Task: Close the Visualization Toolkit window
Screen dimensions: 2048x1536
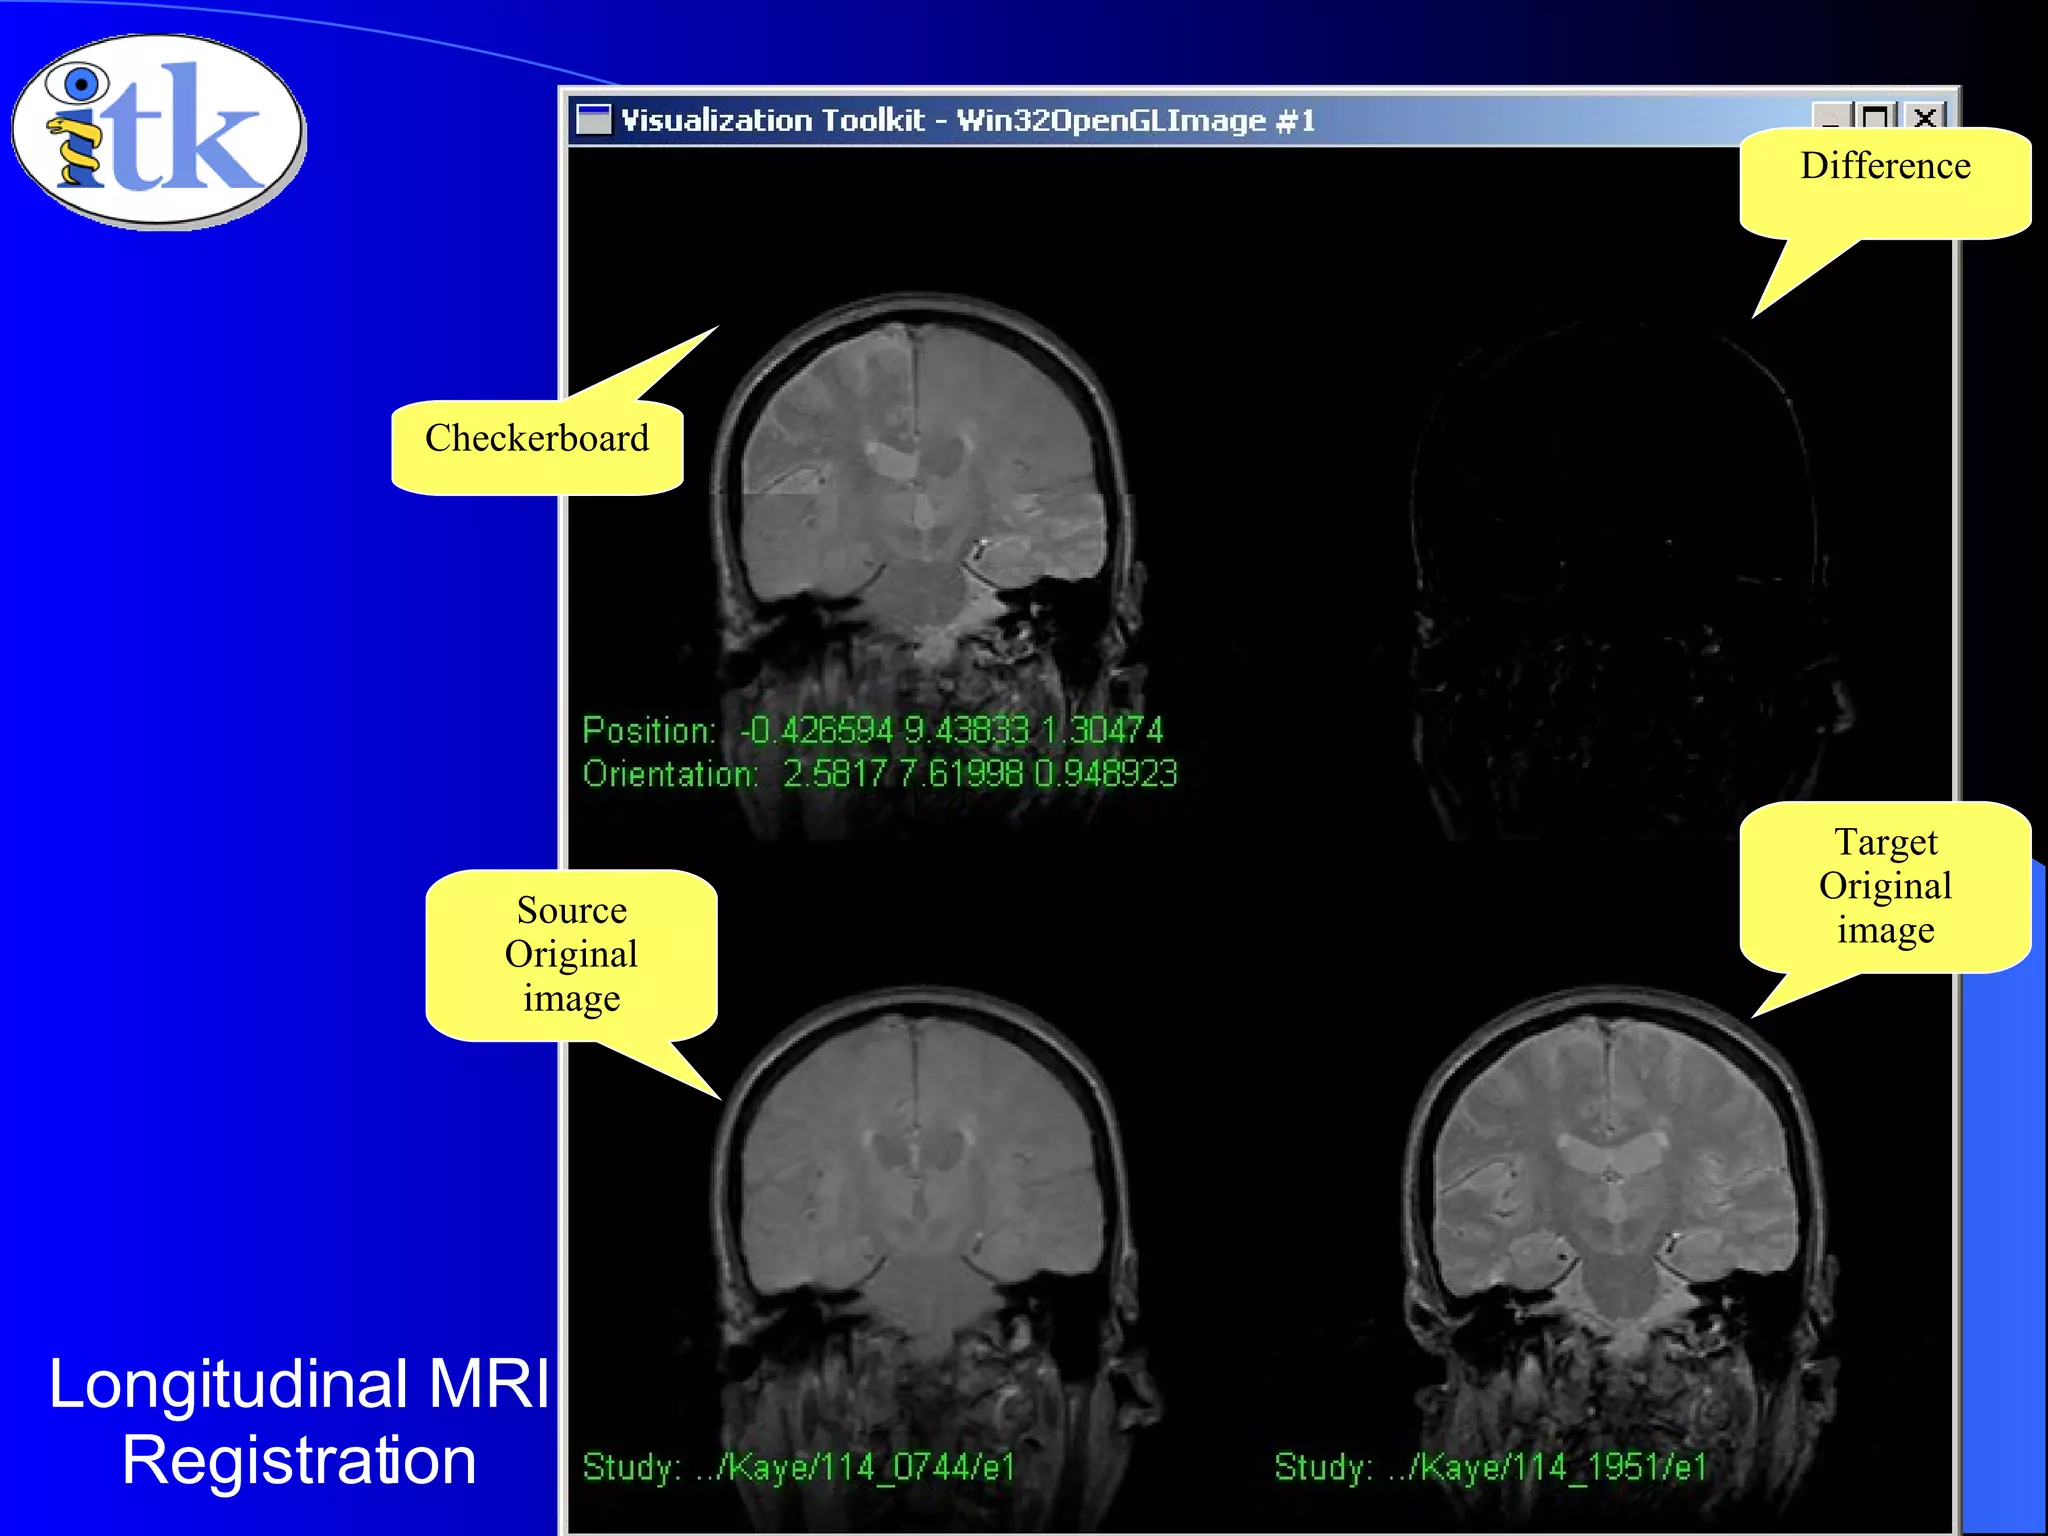Action: pyautogui.click(x=1924, y=117)
